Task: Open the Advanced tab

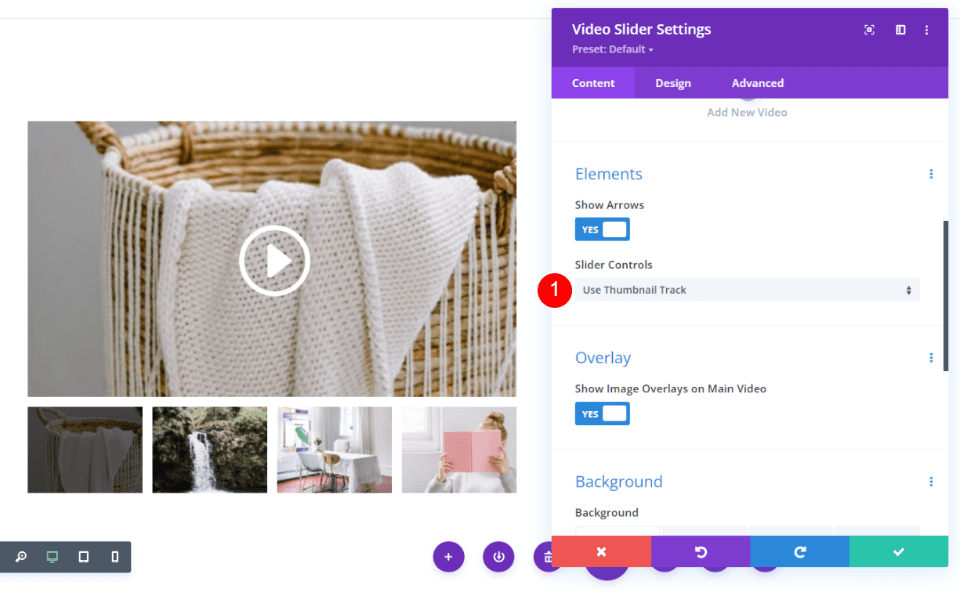Action: click(757, 83)
